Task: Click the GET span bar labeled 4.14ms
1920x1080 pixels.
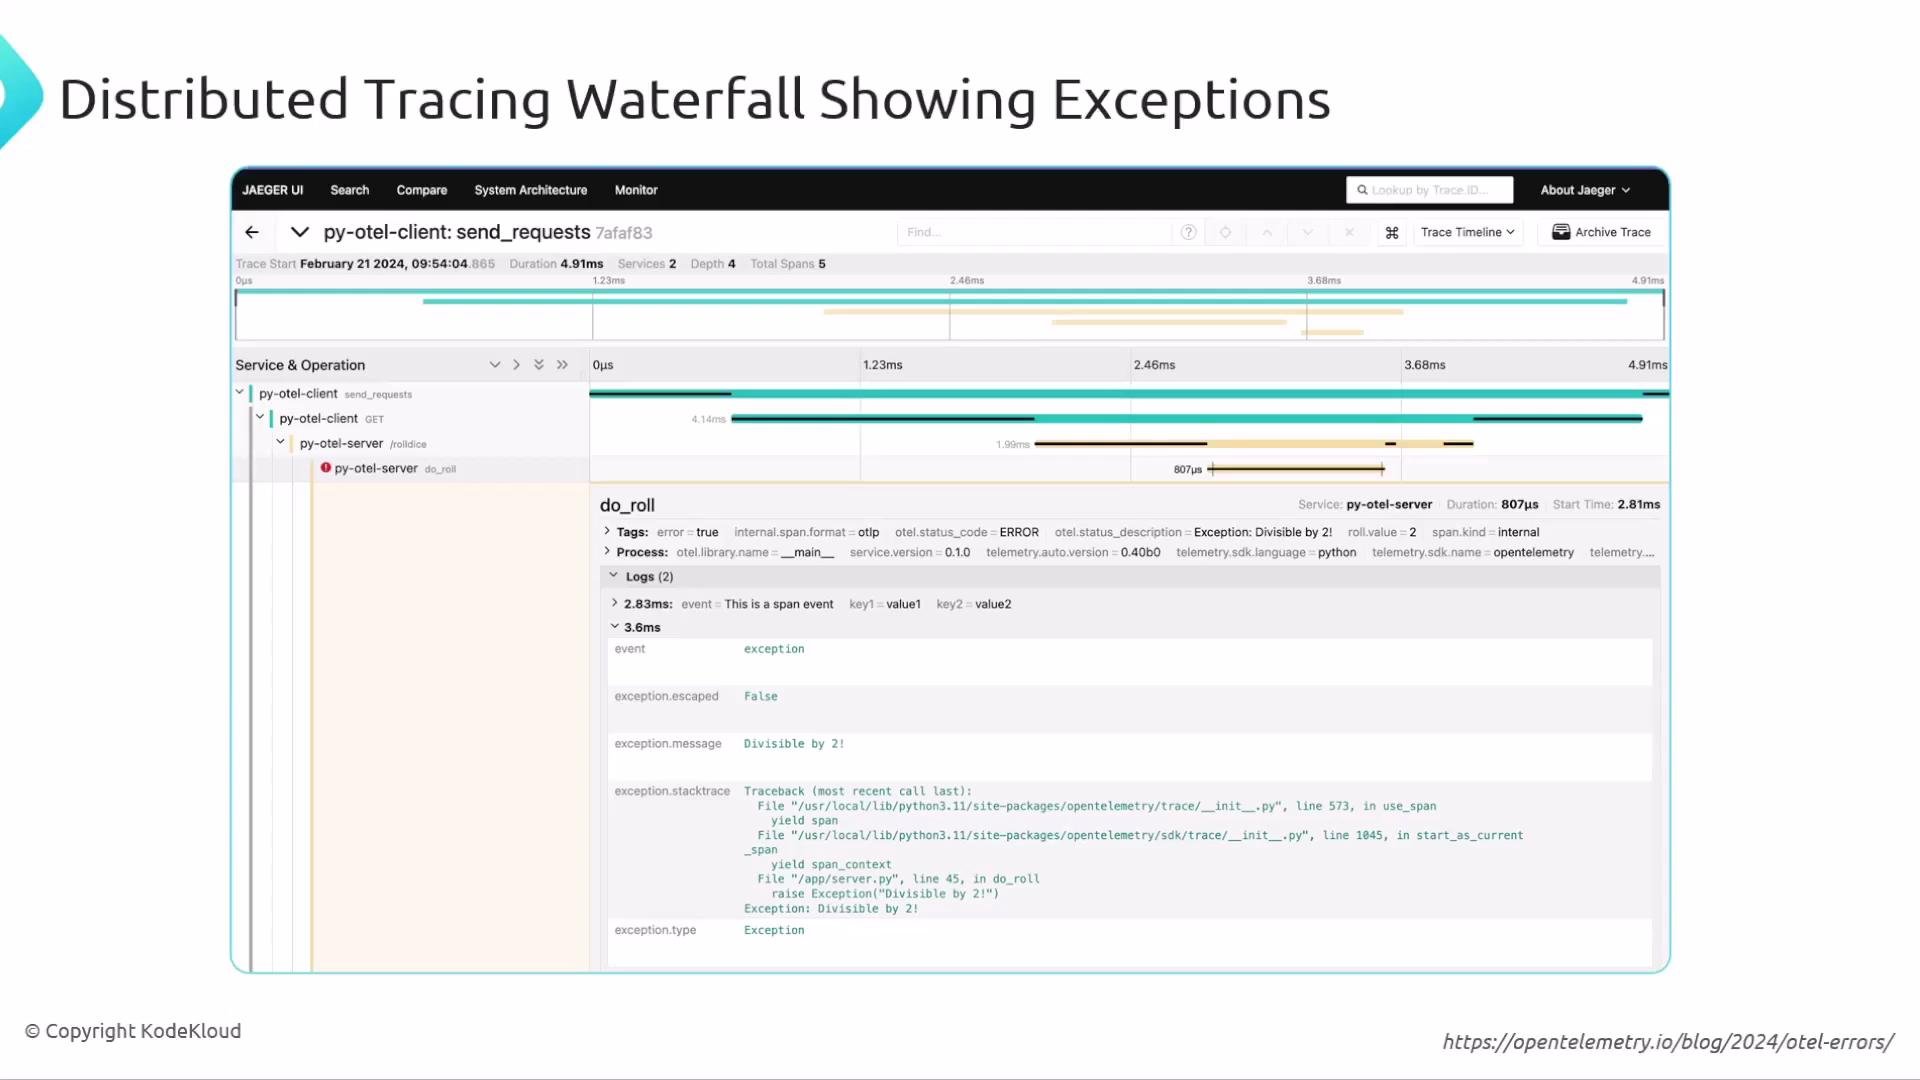Action: click(x=1187, y=419)
